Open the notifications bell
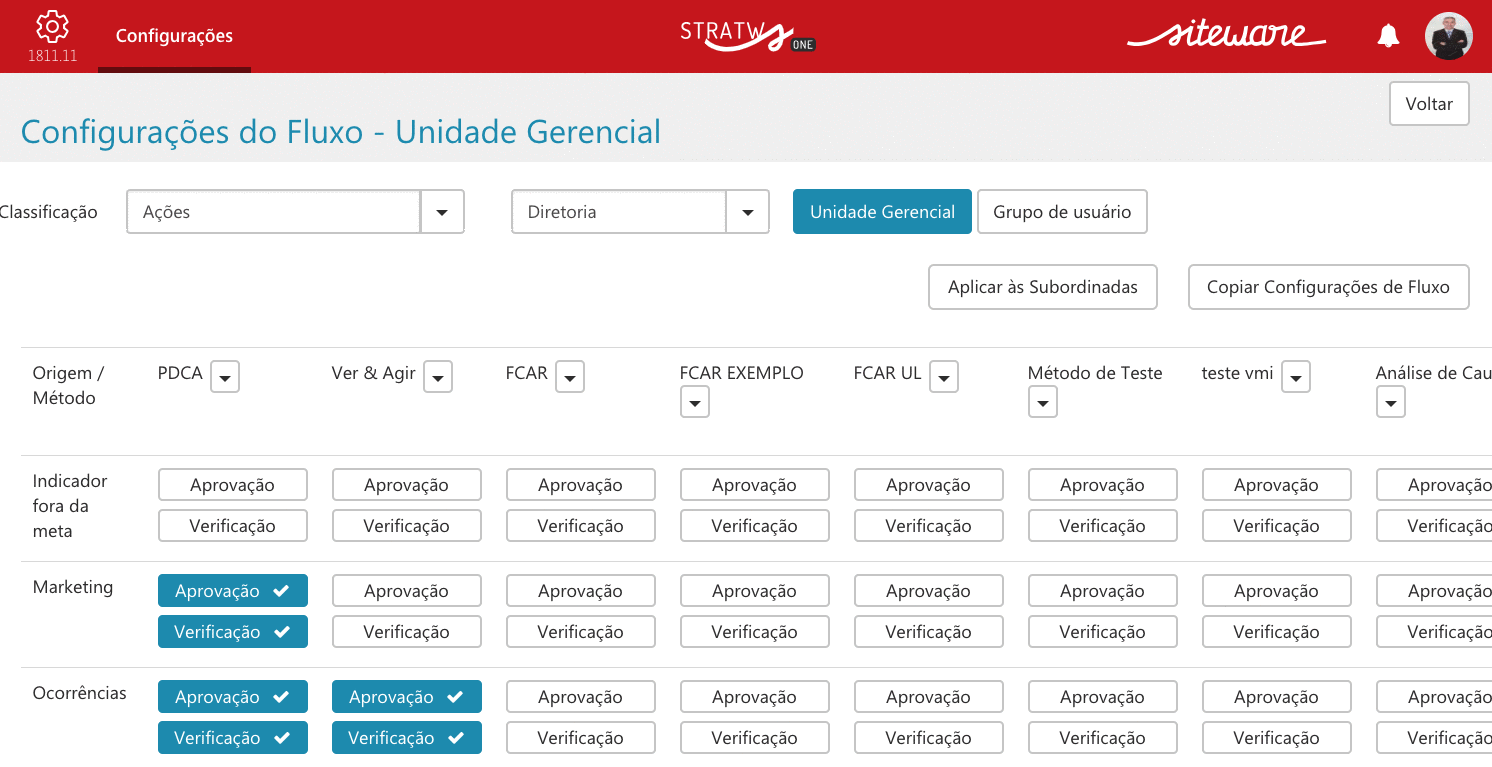This screenshot has width=1492, height=767. click(1388, 37)
